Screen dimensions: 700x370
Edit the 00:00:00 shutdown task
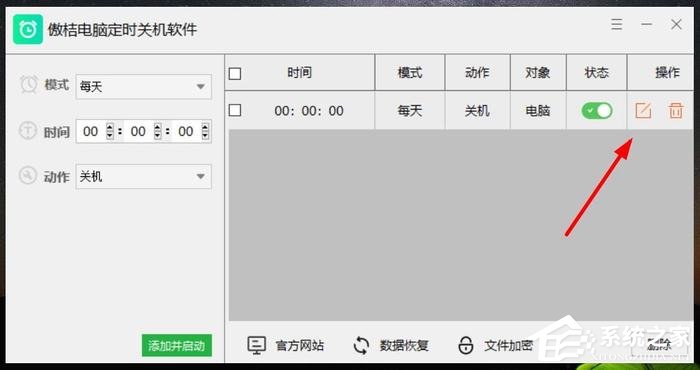(x=643, y=110)
